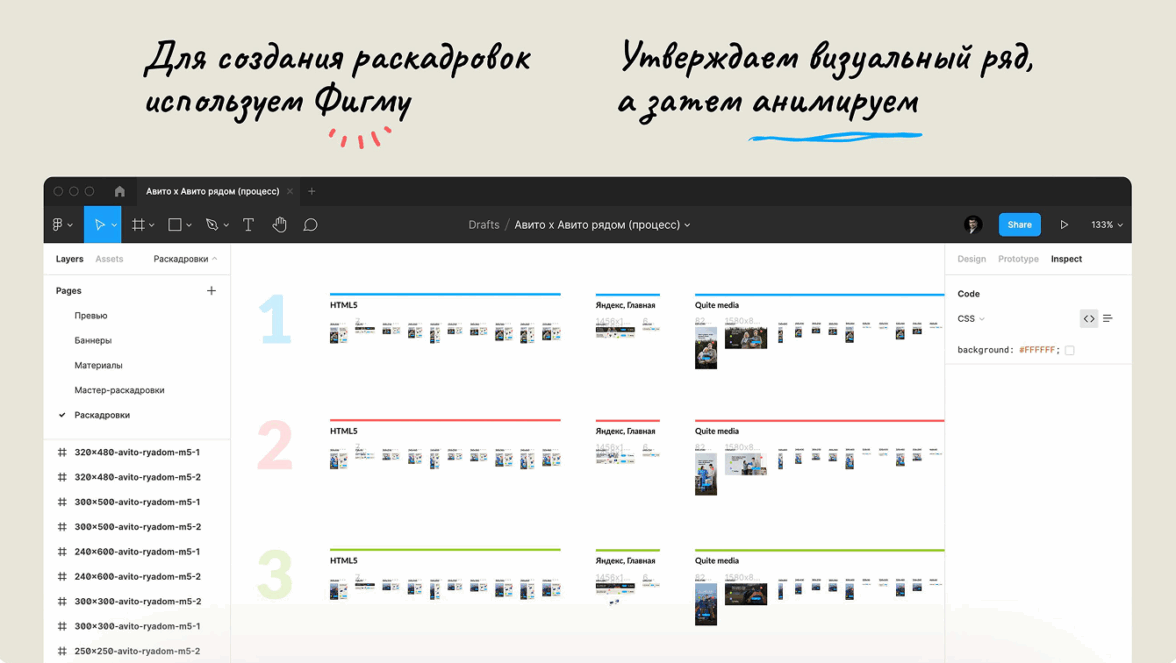Click the #FFFFFF background color swatch
Image resolution: width=1176 pixels, height=663 pixels.
tap(1070, 350)
